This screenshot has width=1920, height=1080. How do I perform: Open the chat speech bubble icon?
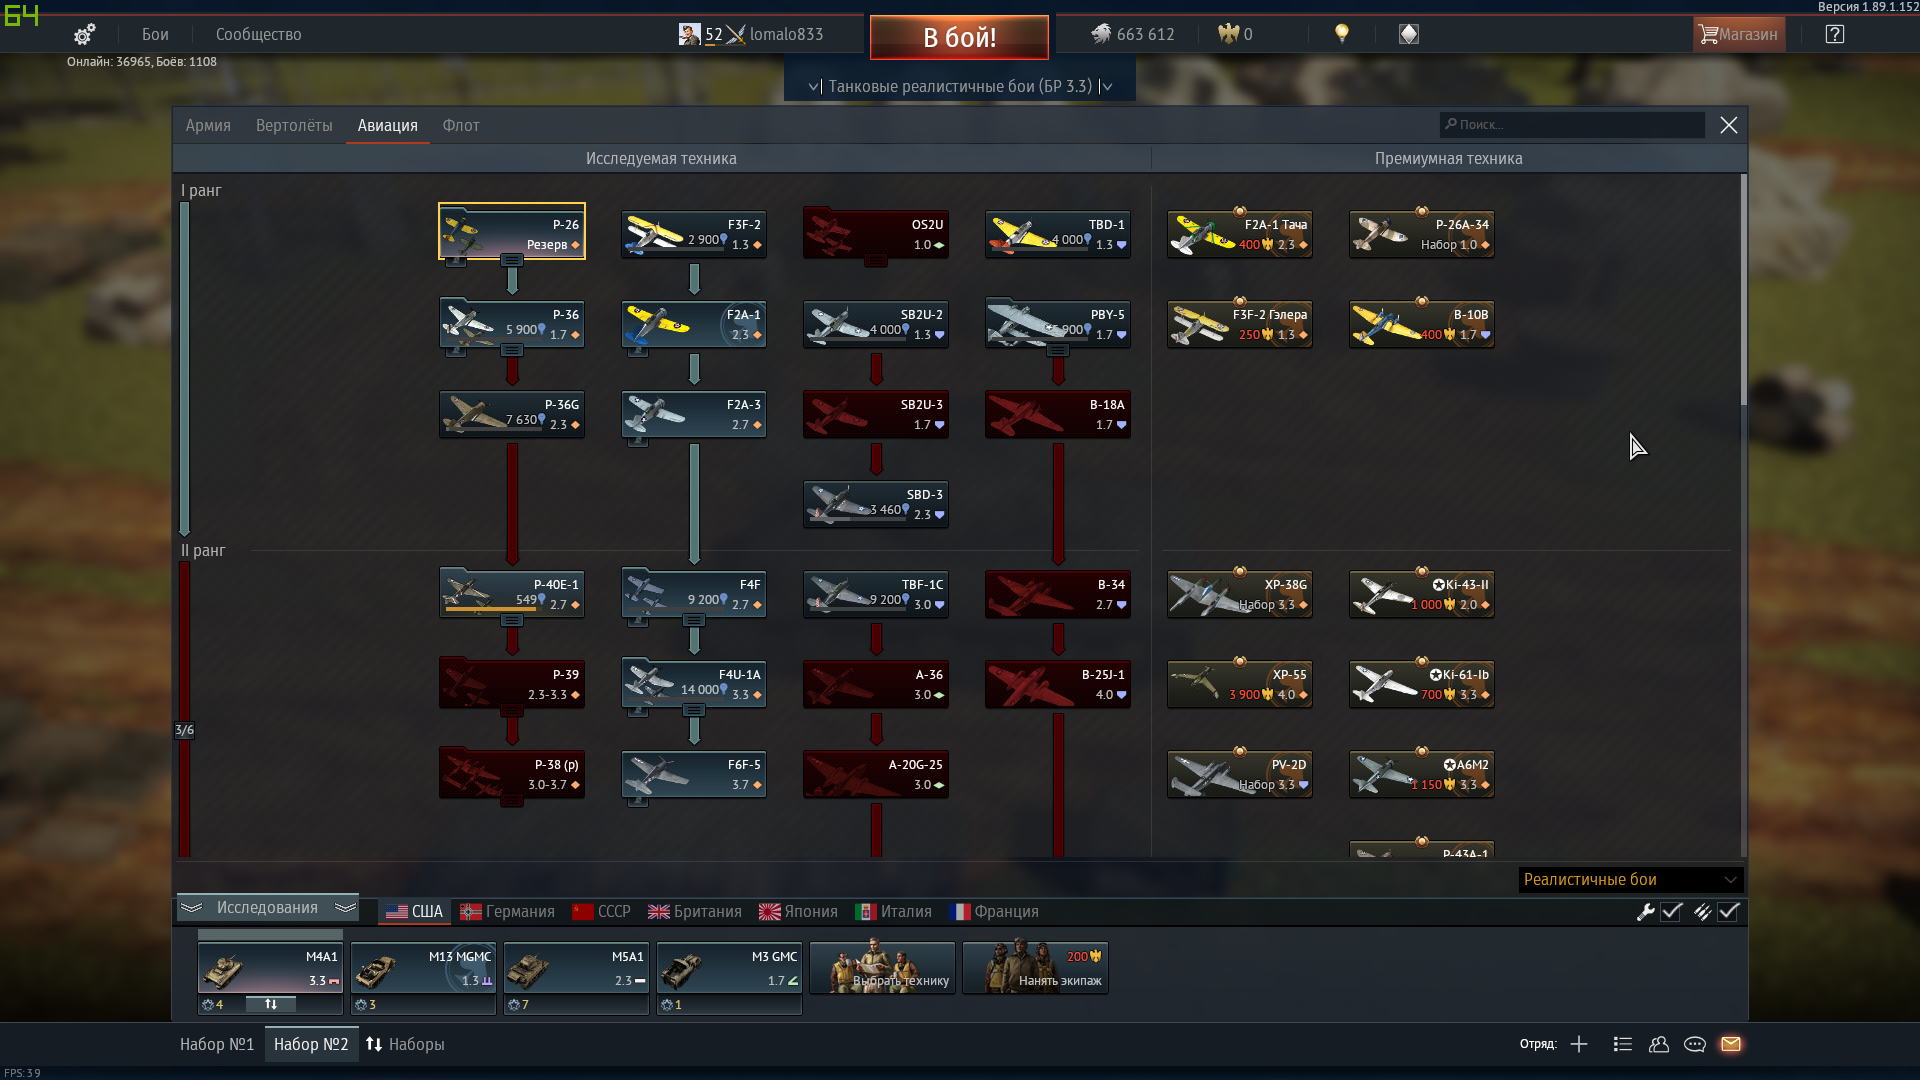(1695, 1044)
